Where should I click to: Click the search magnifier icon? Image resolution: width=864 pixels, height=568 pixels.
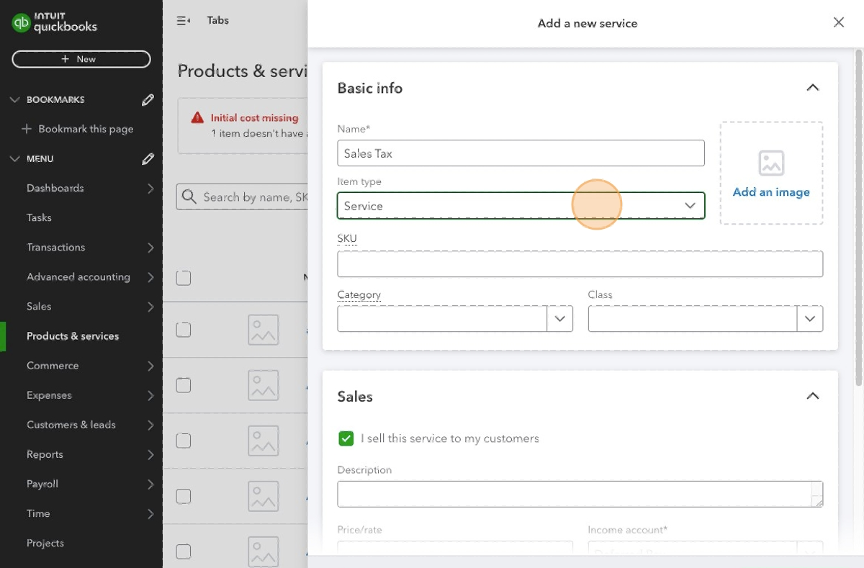(189, 197)
